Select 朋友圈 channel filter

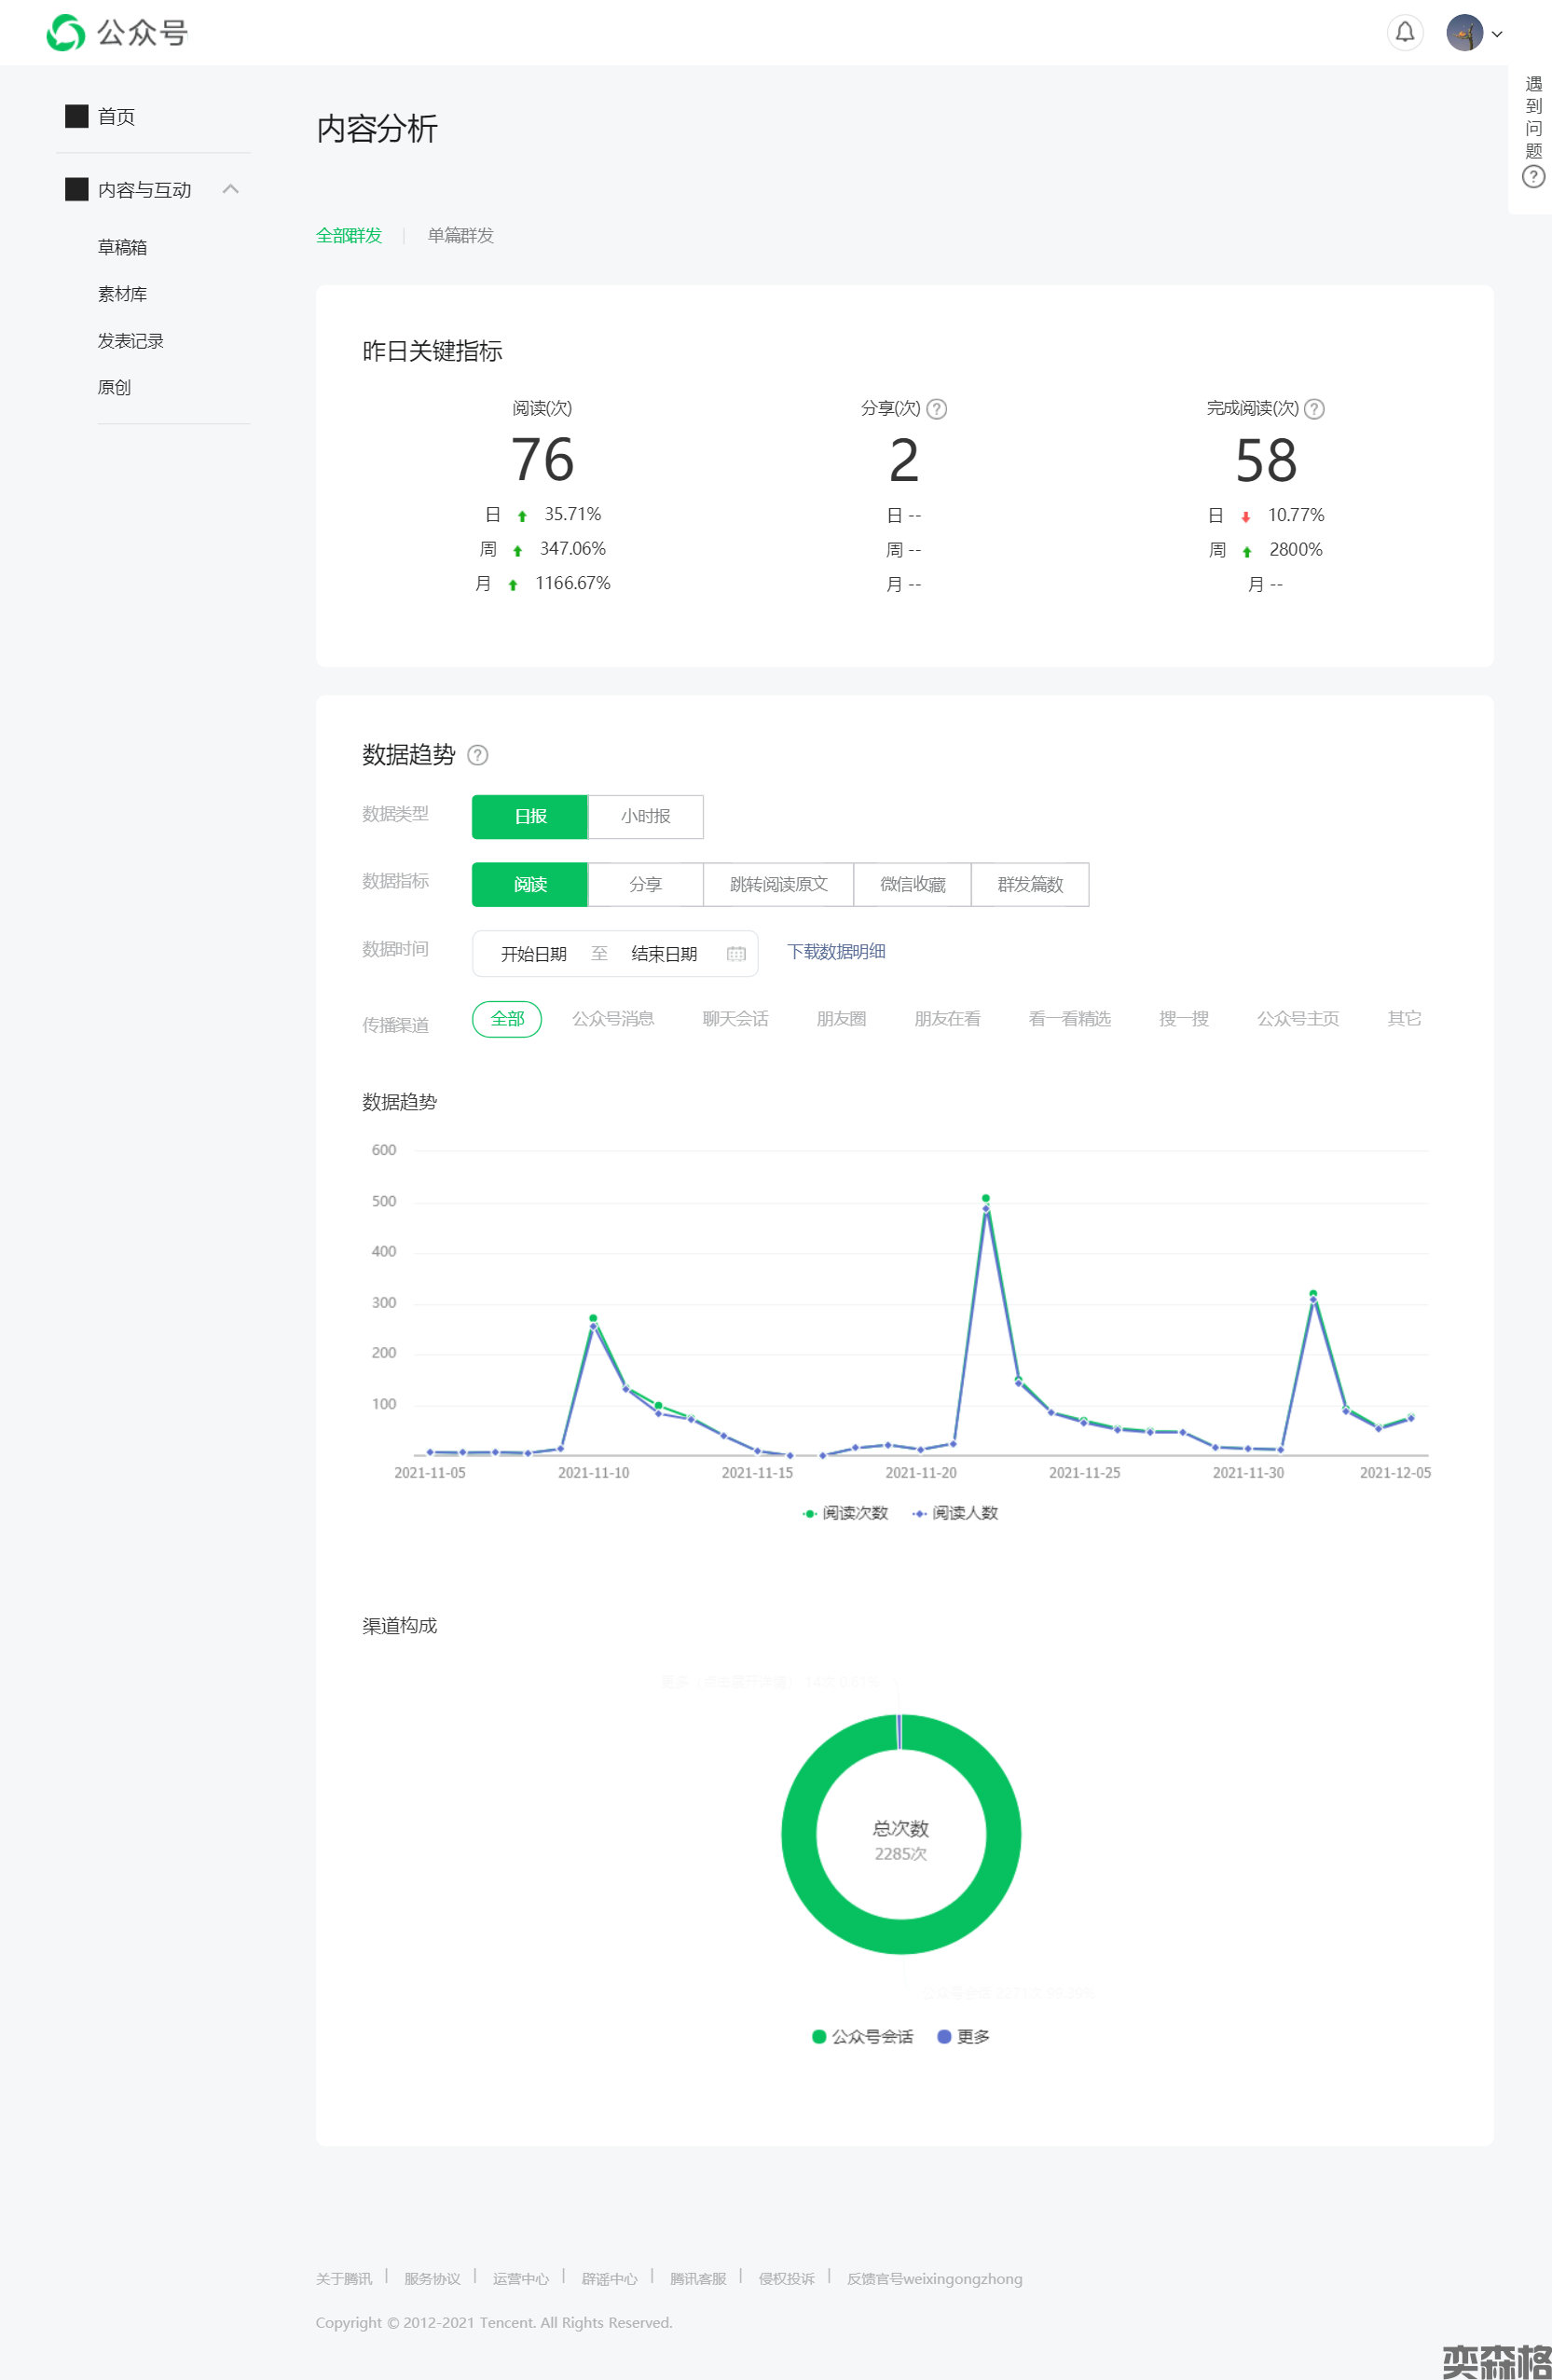coord(841,1019)
